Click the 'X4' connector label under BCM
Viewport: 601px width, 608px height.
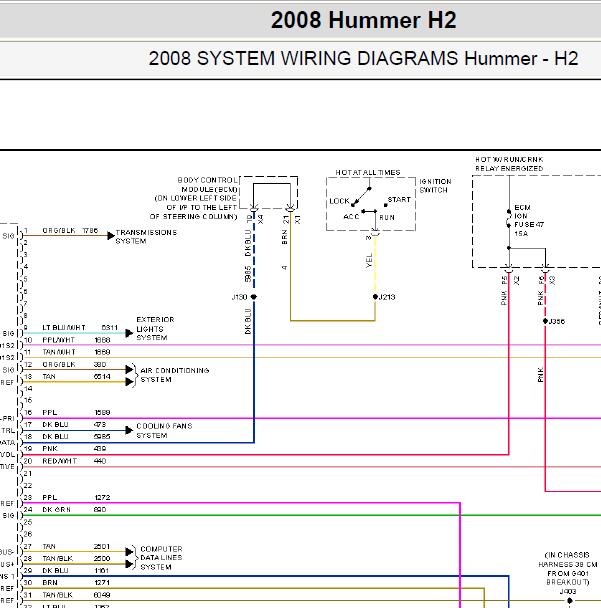click(260, 219)
